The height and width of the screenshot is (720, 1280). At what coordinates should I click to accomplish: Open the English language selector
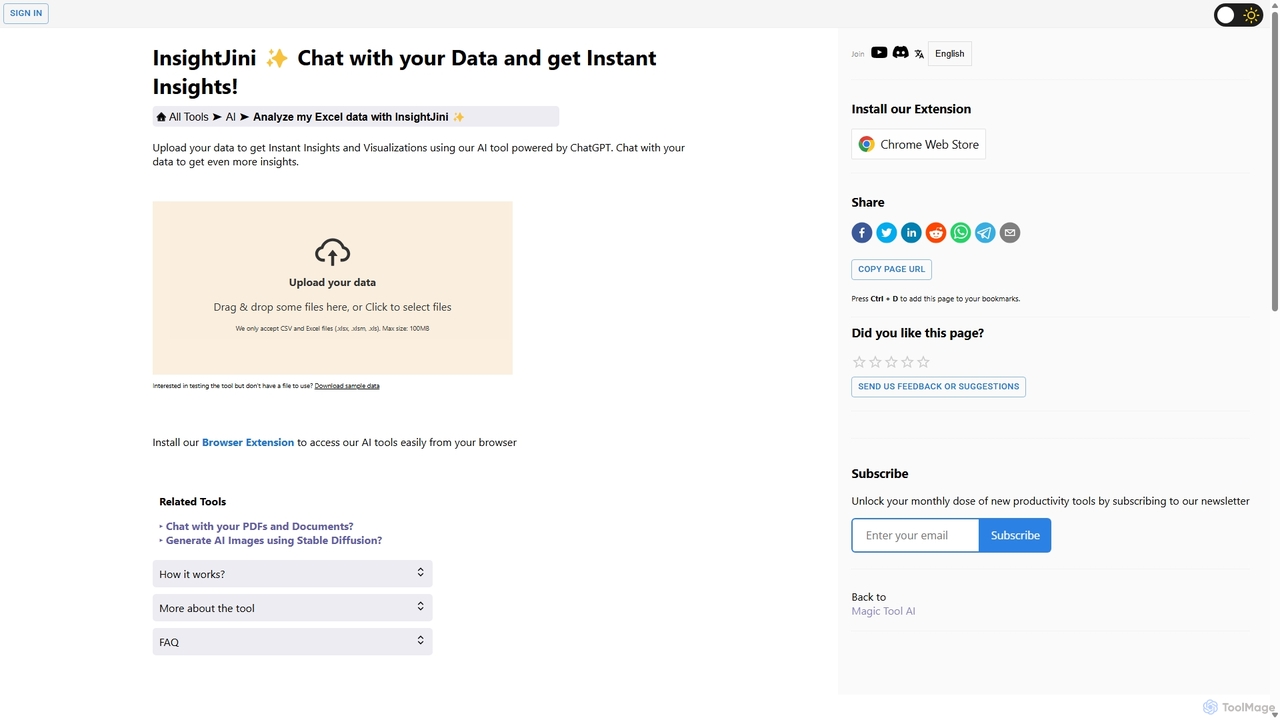click(x=950, y=54)
